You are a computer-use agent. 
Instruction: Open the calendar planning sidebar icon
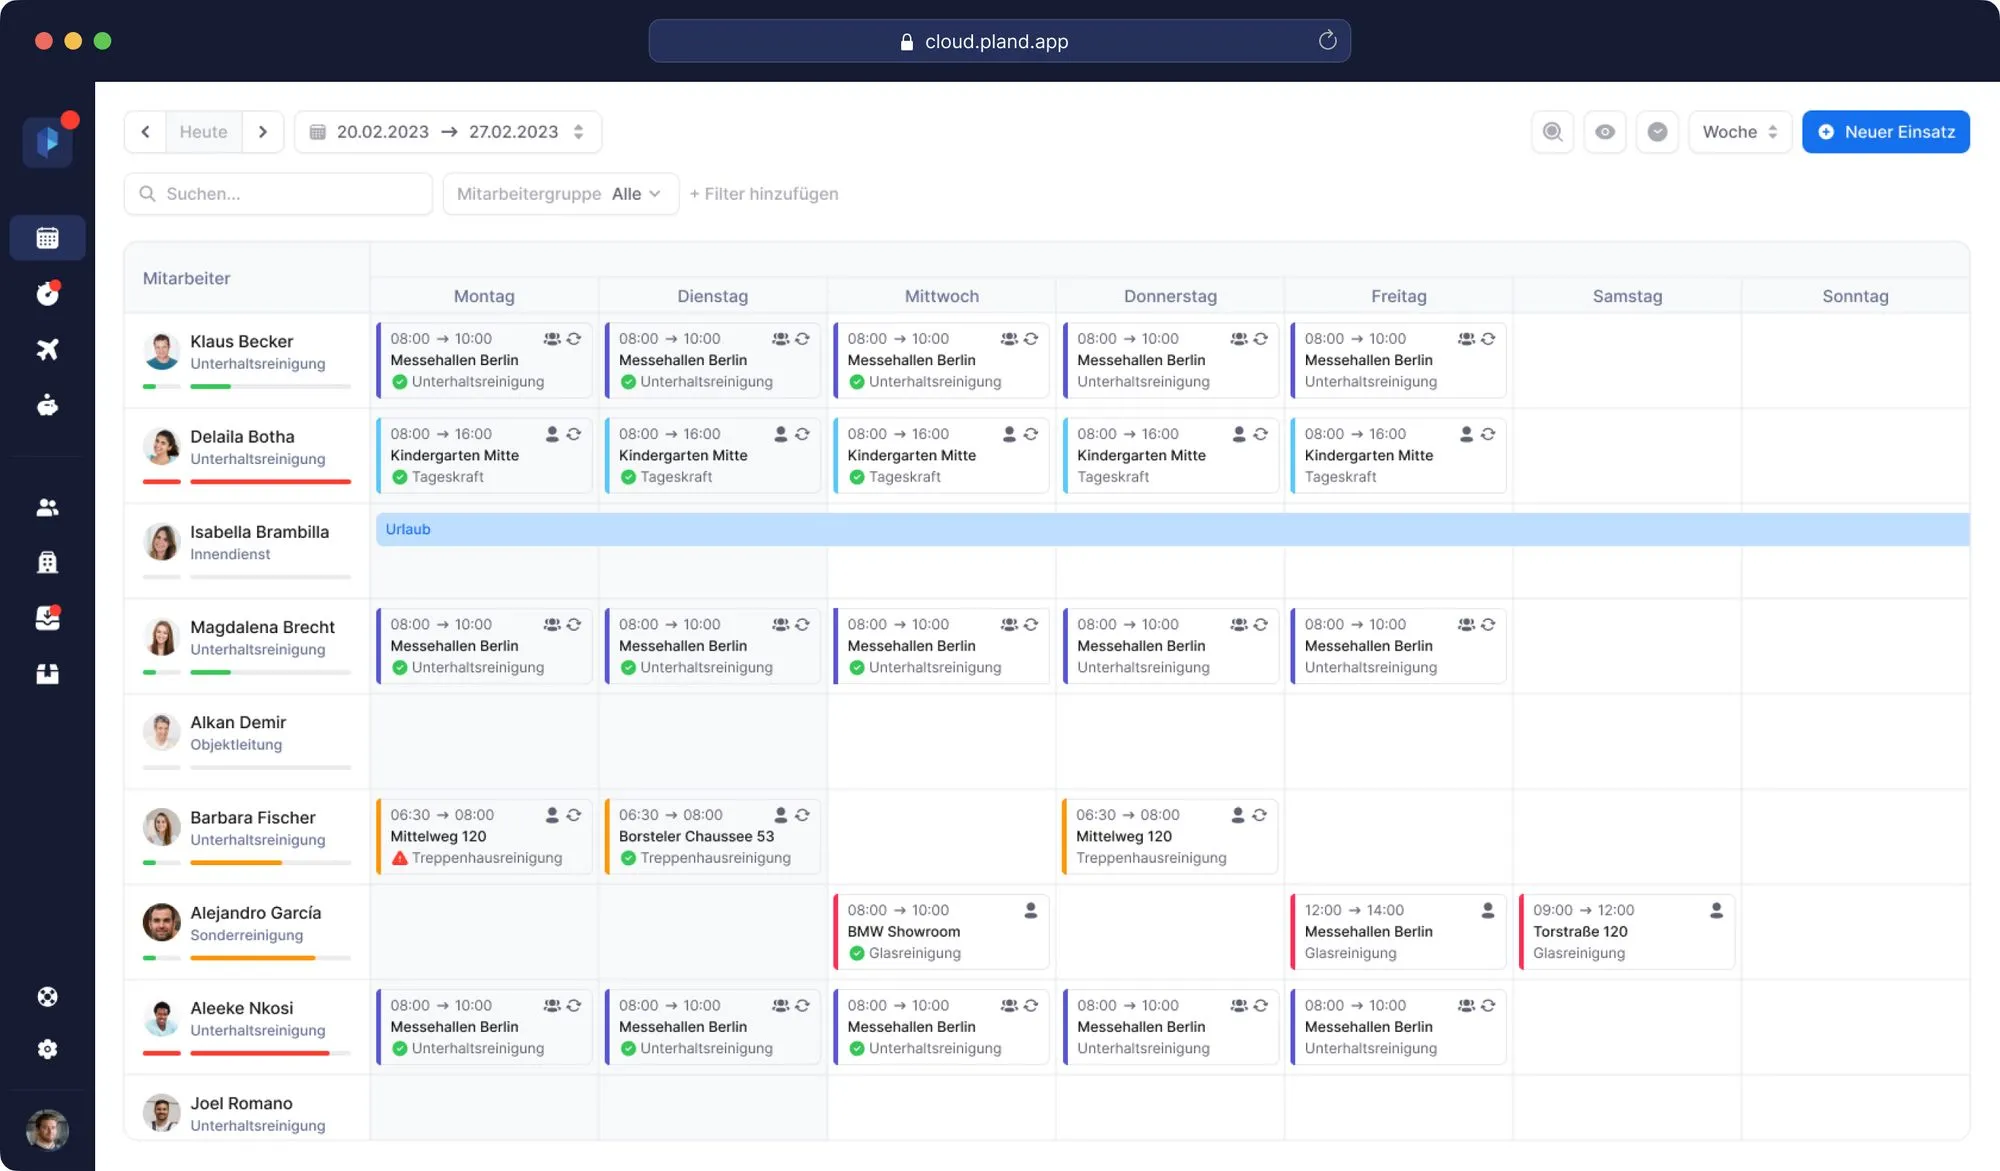pos(47,238)
